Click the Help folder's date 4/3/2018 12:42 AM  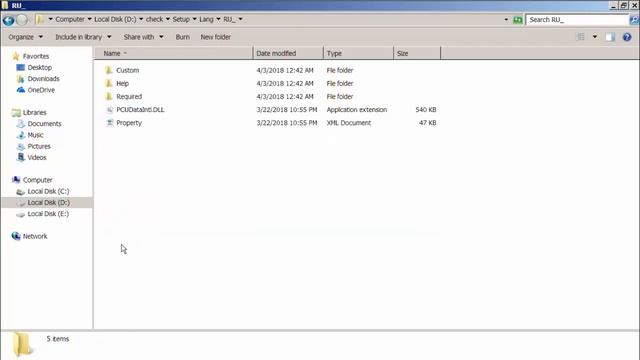coord(285,83)
